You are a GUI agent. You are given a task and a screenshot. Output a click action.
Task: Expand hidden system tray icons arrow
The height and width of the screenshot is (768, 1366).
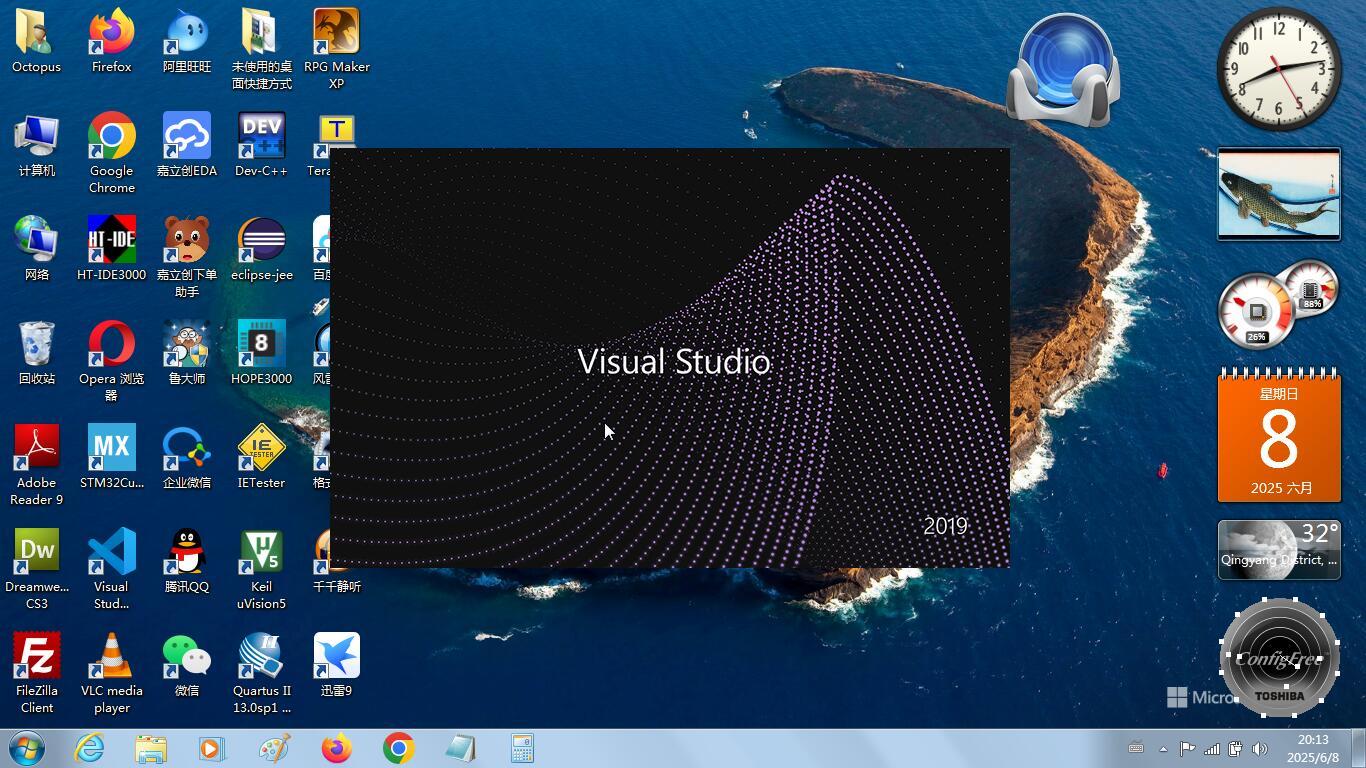[x=1163, y=748]
